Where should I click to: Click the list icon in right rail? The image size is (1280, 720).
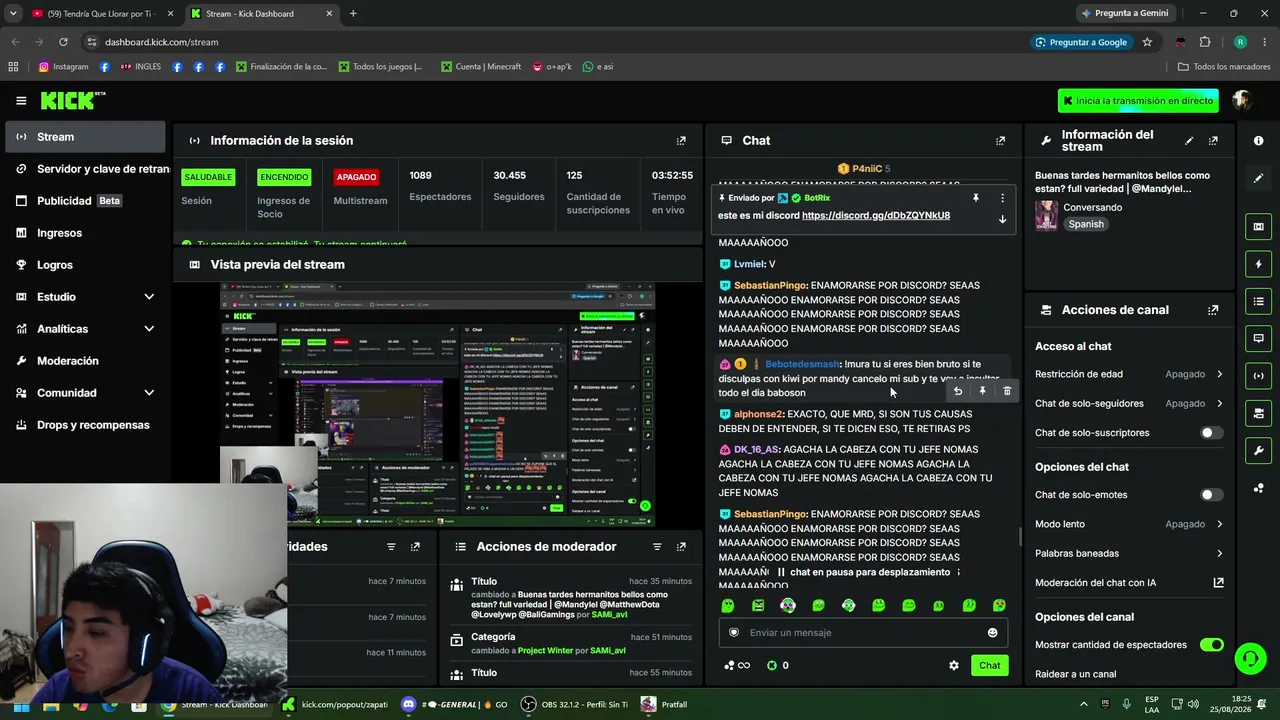pos(1258,301)
